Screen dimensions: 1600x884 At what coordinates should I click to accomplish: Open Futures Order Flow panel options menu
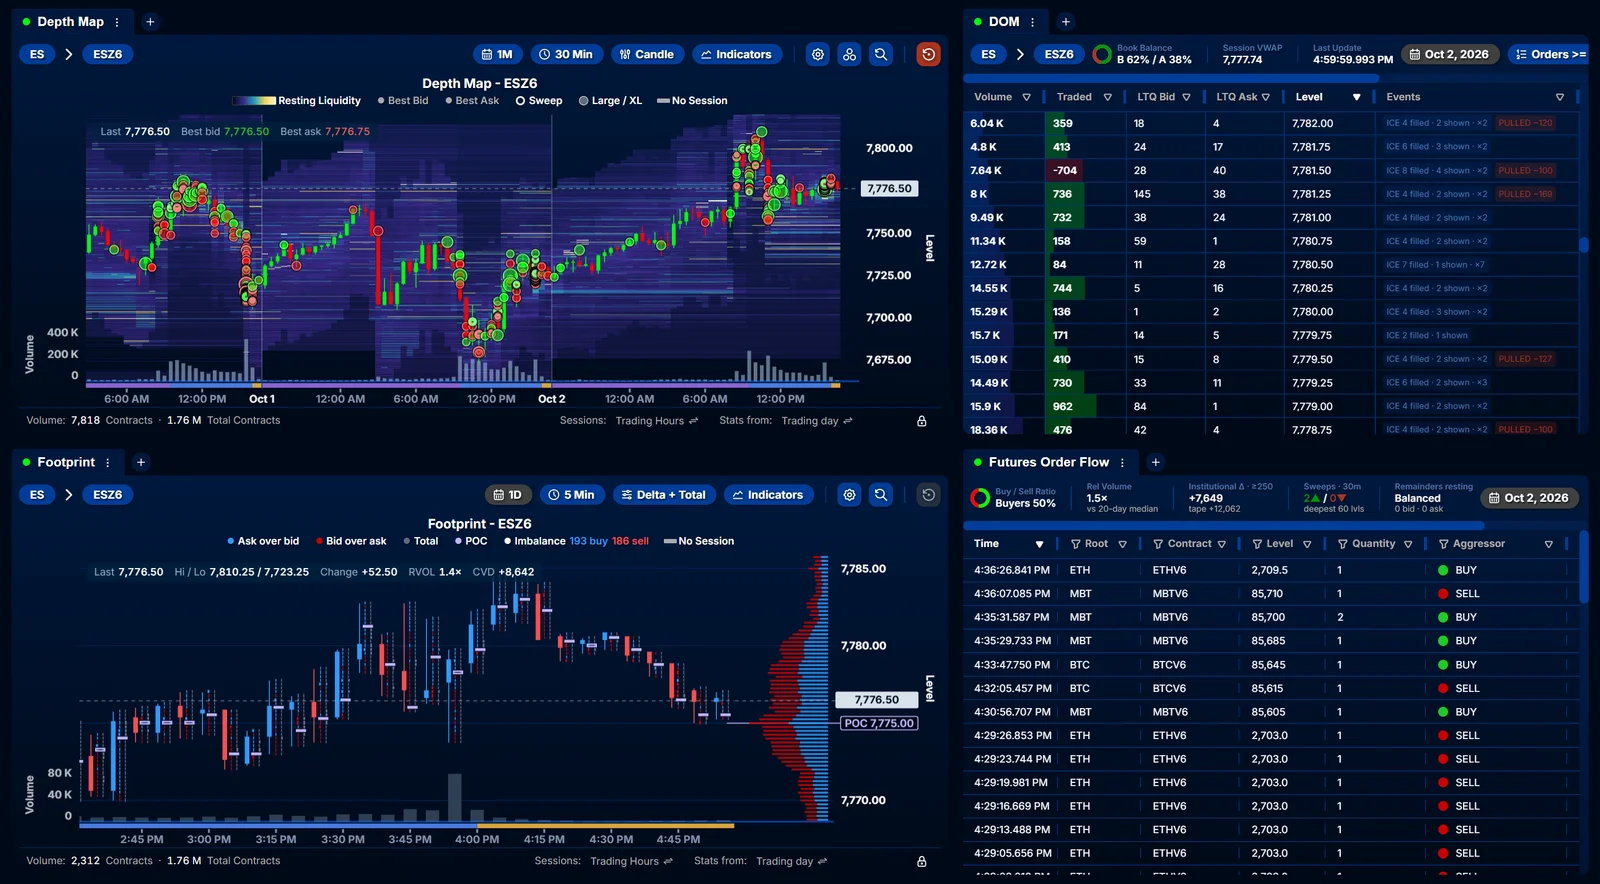pyautogui.click(x=1122, y=462)
